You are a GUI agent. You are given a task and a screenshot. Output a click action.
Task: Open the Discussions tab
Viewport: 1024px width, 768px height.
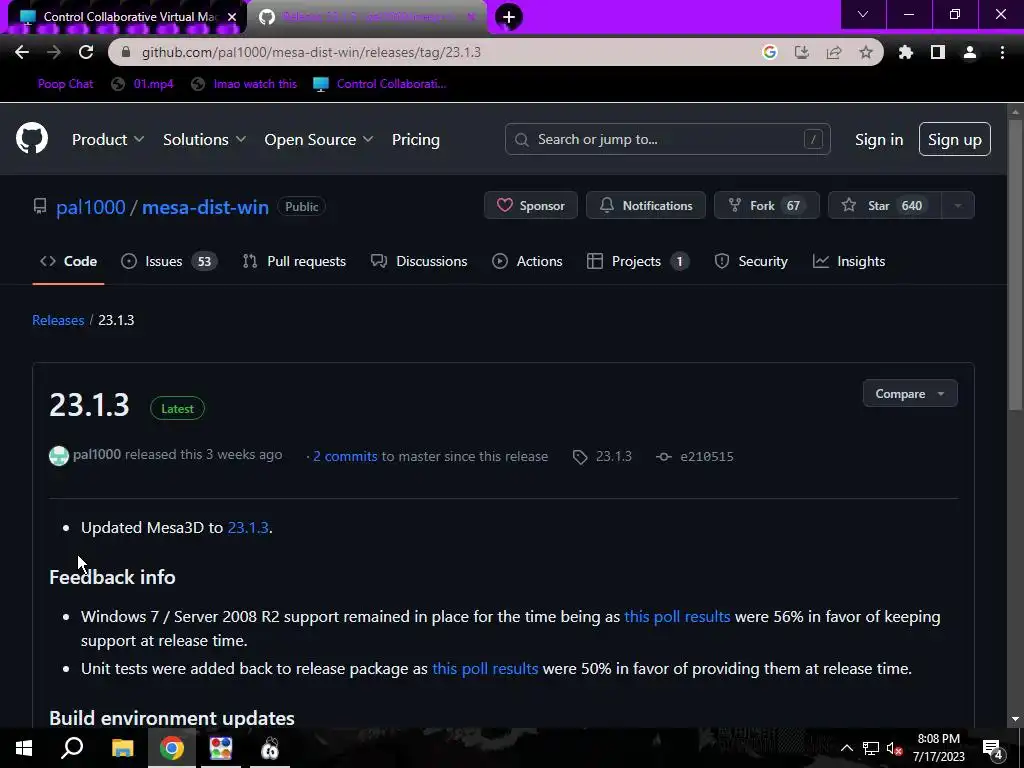419,261
